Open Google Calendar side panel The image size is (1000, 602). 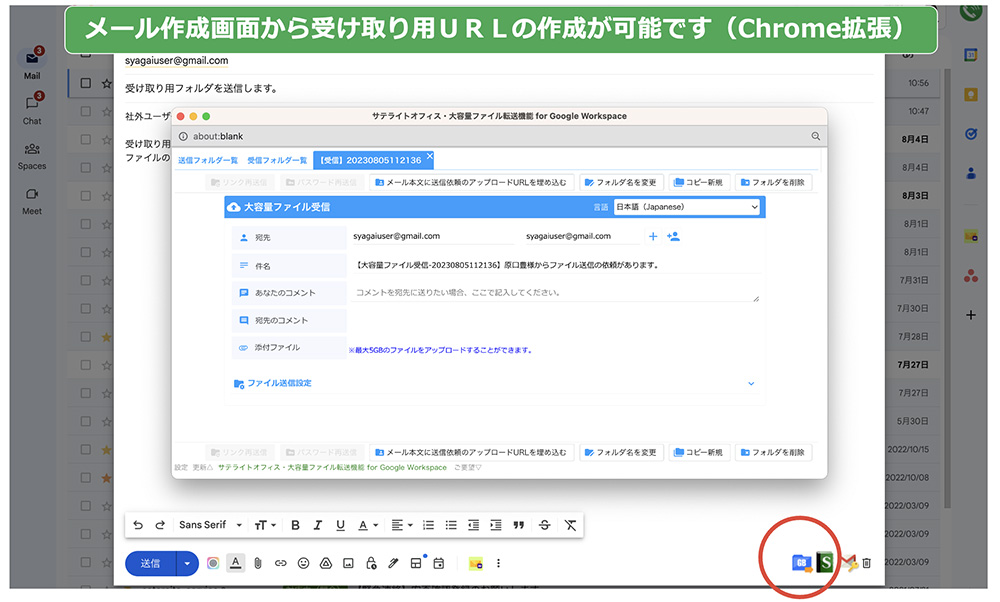(x=971, y=55)
